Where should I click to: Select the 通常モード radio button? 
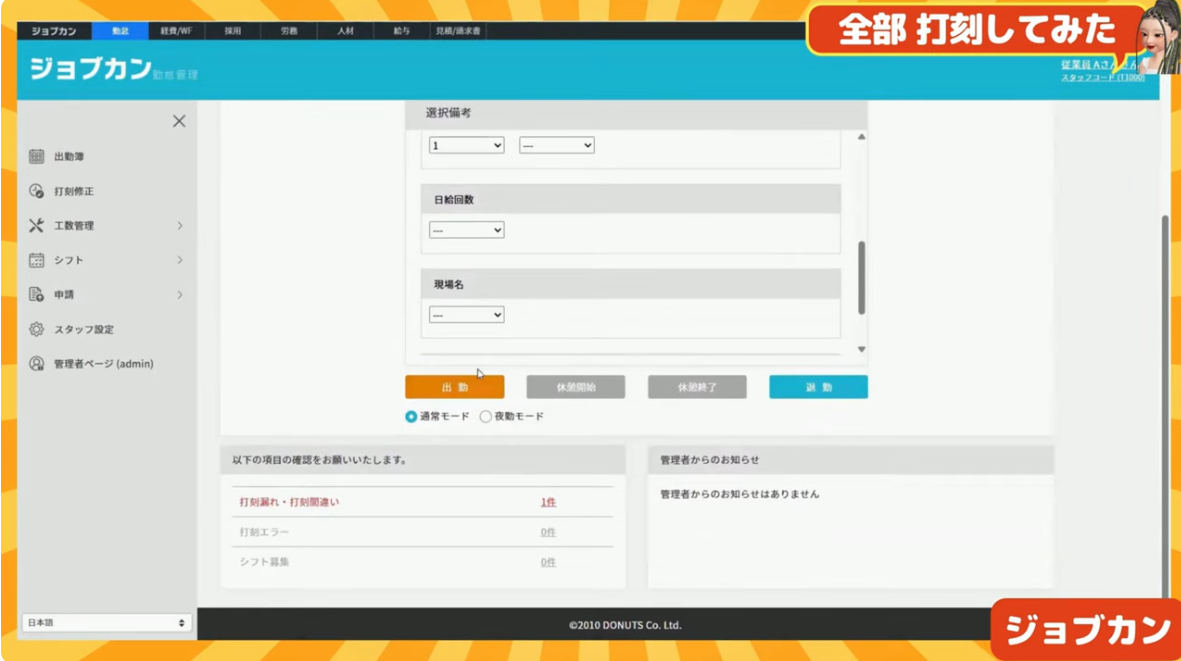point(410,416)
